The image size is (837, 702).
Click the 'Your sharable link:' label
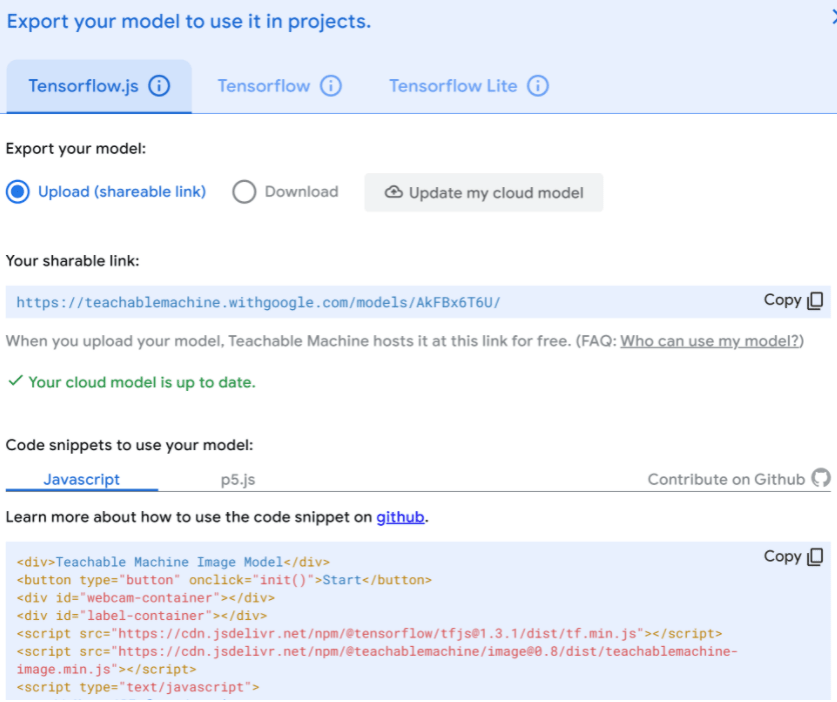(x=73, y=261)
